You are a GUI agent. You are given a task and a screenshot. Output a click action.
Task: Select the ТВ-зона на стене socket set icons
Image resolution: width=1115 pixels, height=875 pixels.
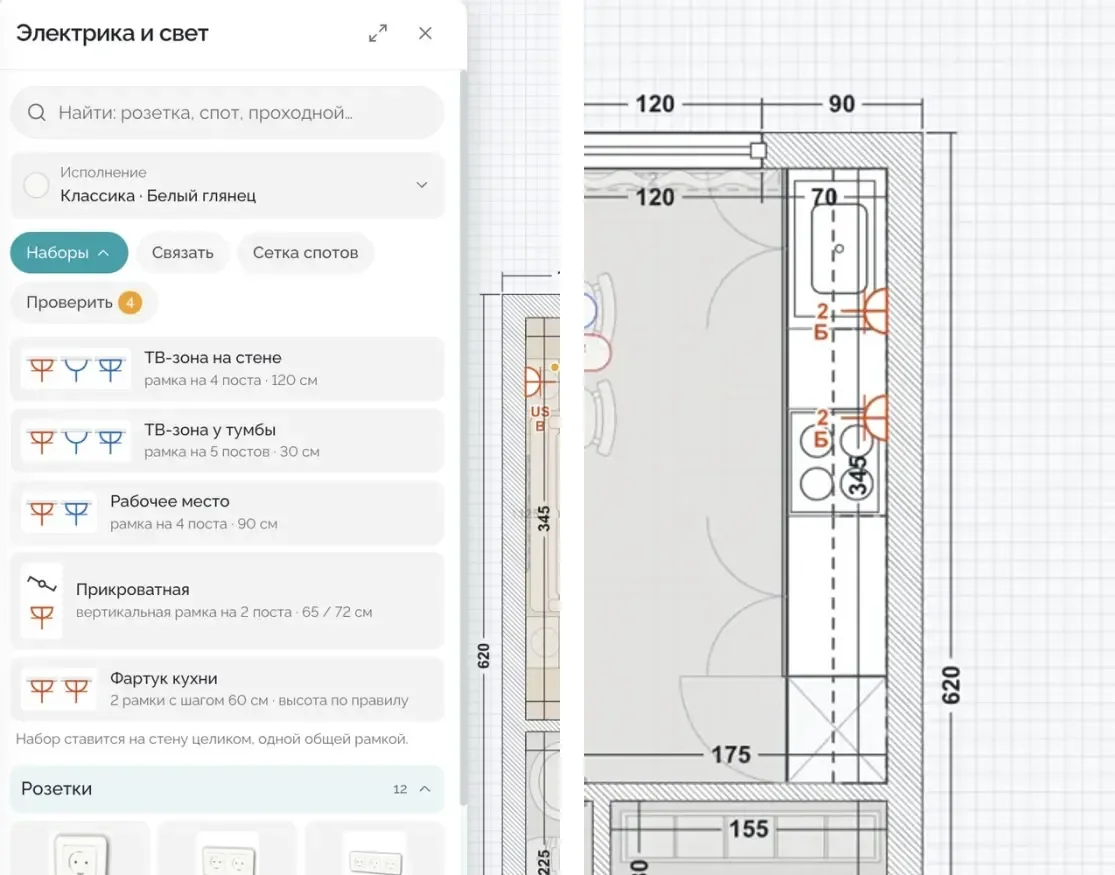(76, 368)
